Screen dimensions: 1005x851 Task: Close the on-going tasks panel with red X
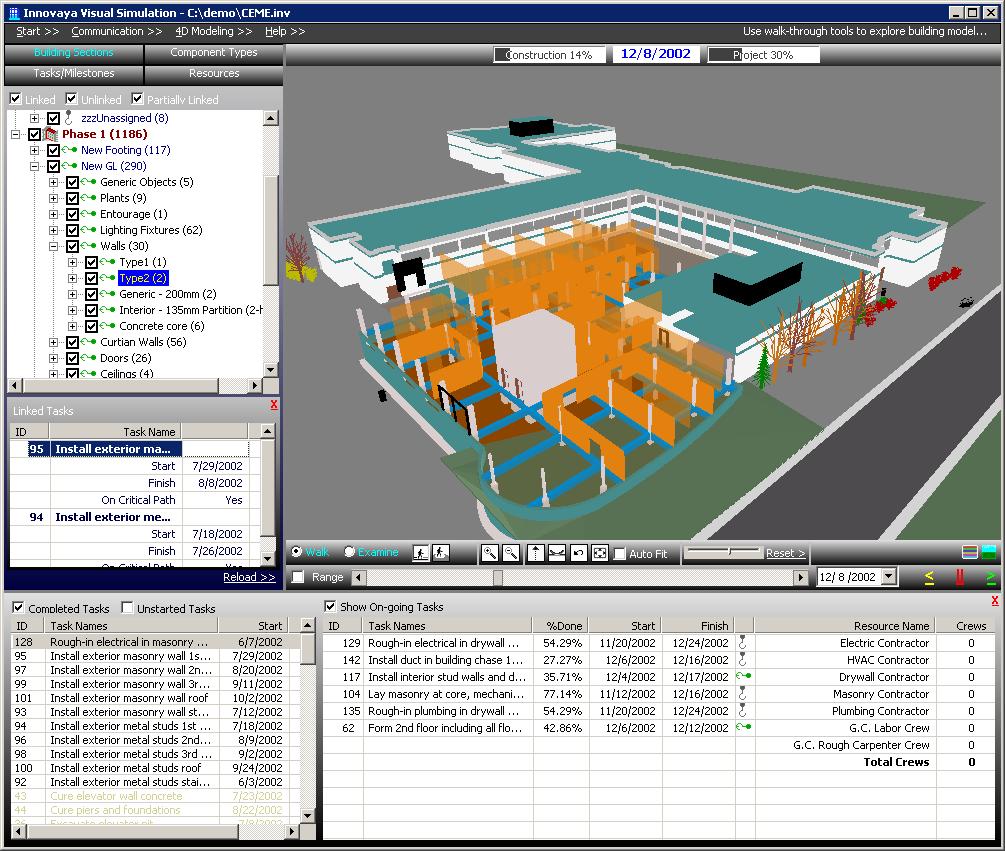click(x=995, y=600)
